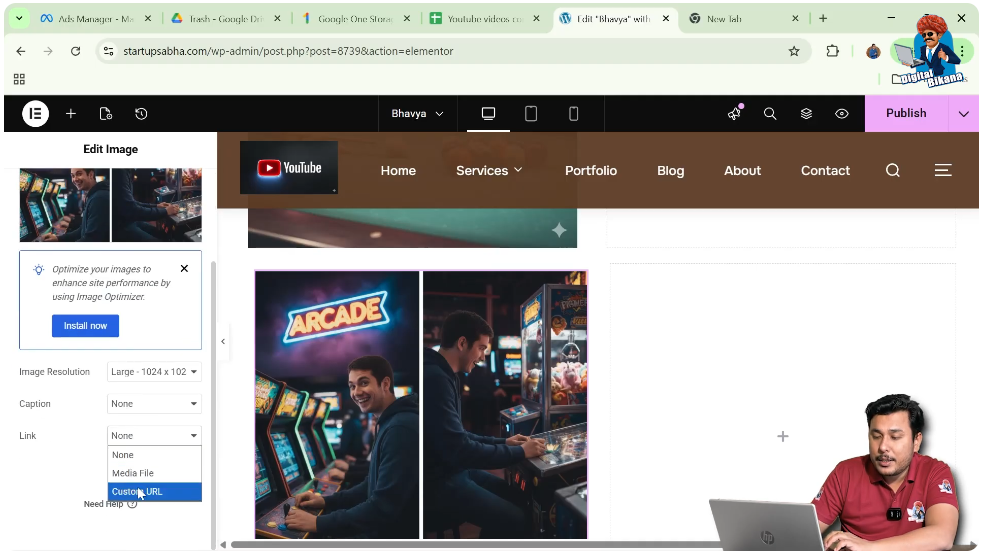984x553 pixels.
Task: Open the document settings page icon
Action: (106, 114)
